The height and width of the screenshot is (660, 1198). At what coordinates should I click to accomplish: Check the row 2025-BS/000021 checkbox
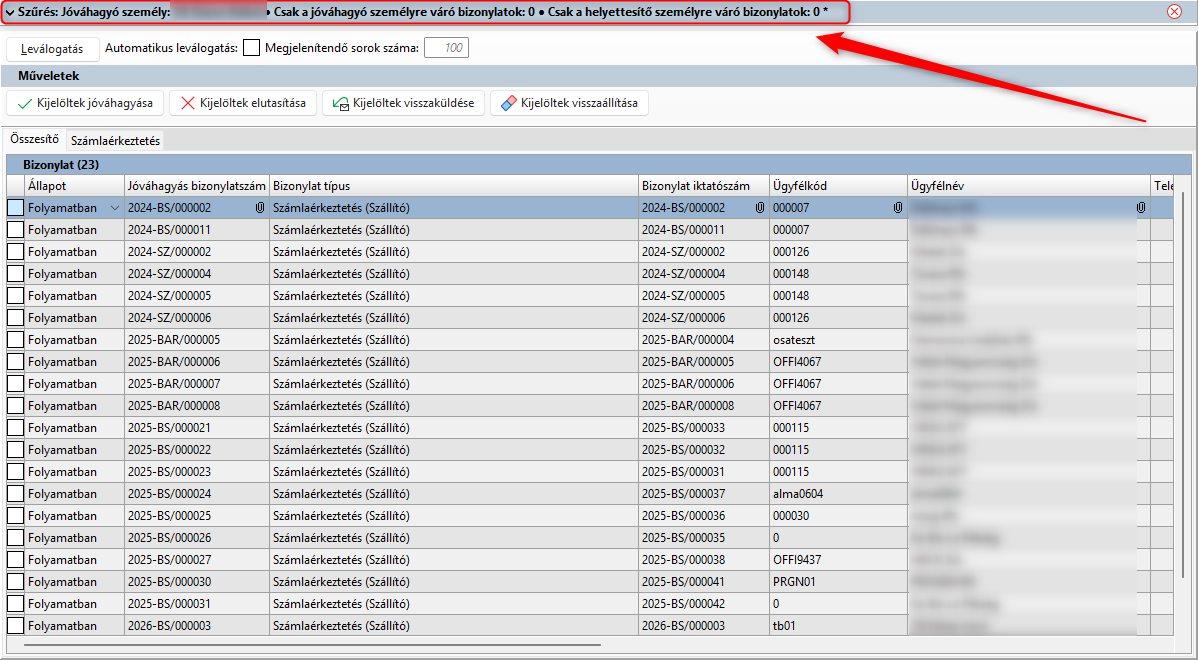coord(15,427)
